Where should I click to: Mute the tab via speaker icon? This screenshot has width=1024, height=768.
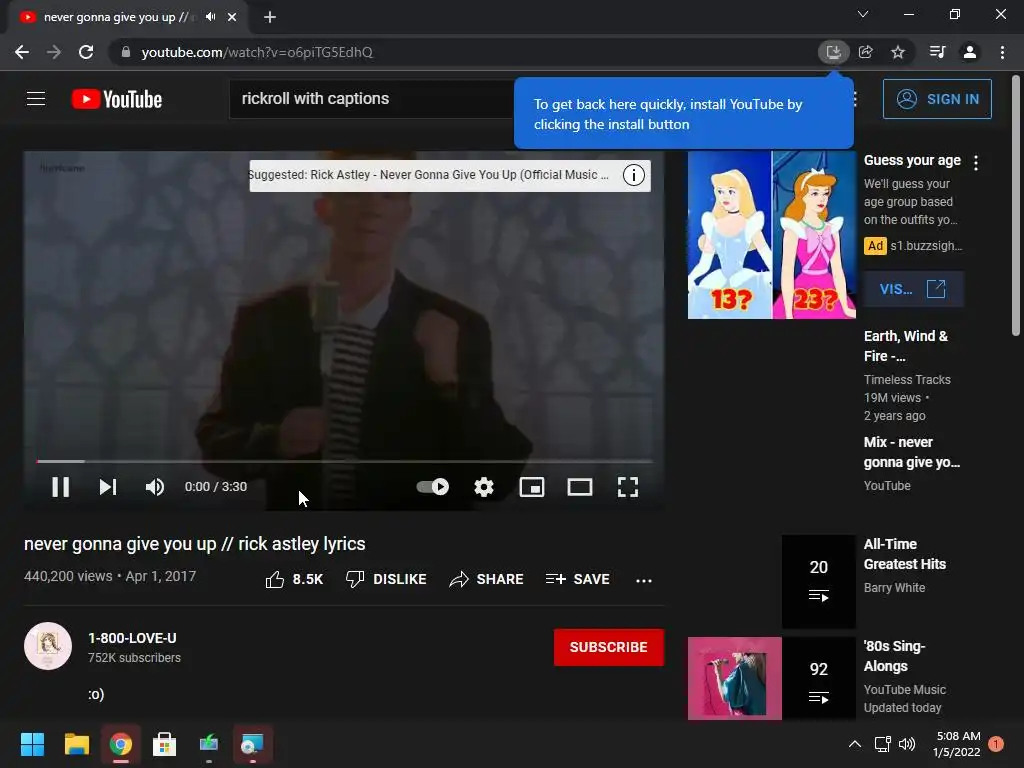(x=210, y=17)
